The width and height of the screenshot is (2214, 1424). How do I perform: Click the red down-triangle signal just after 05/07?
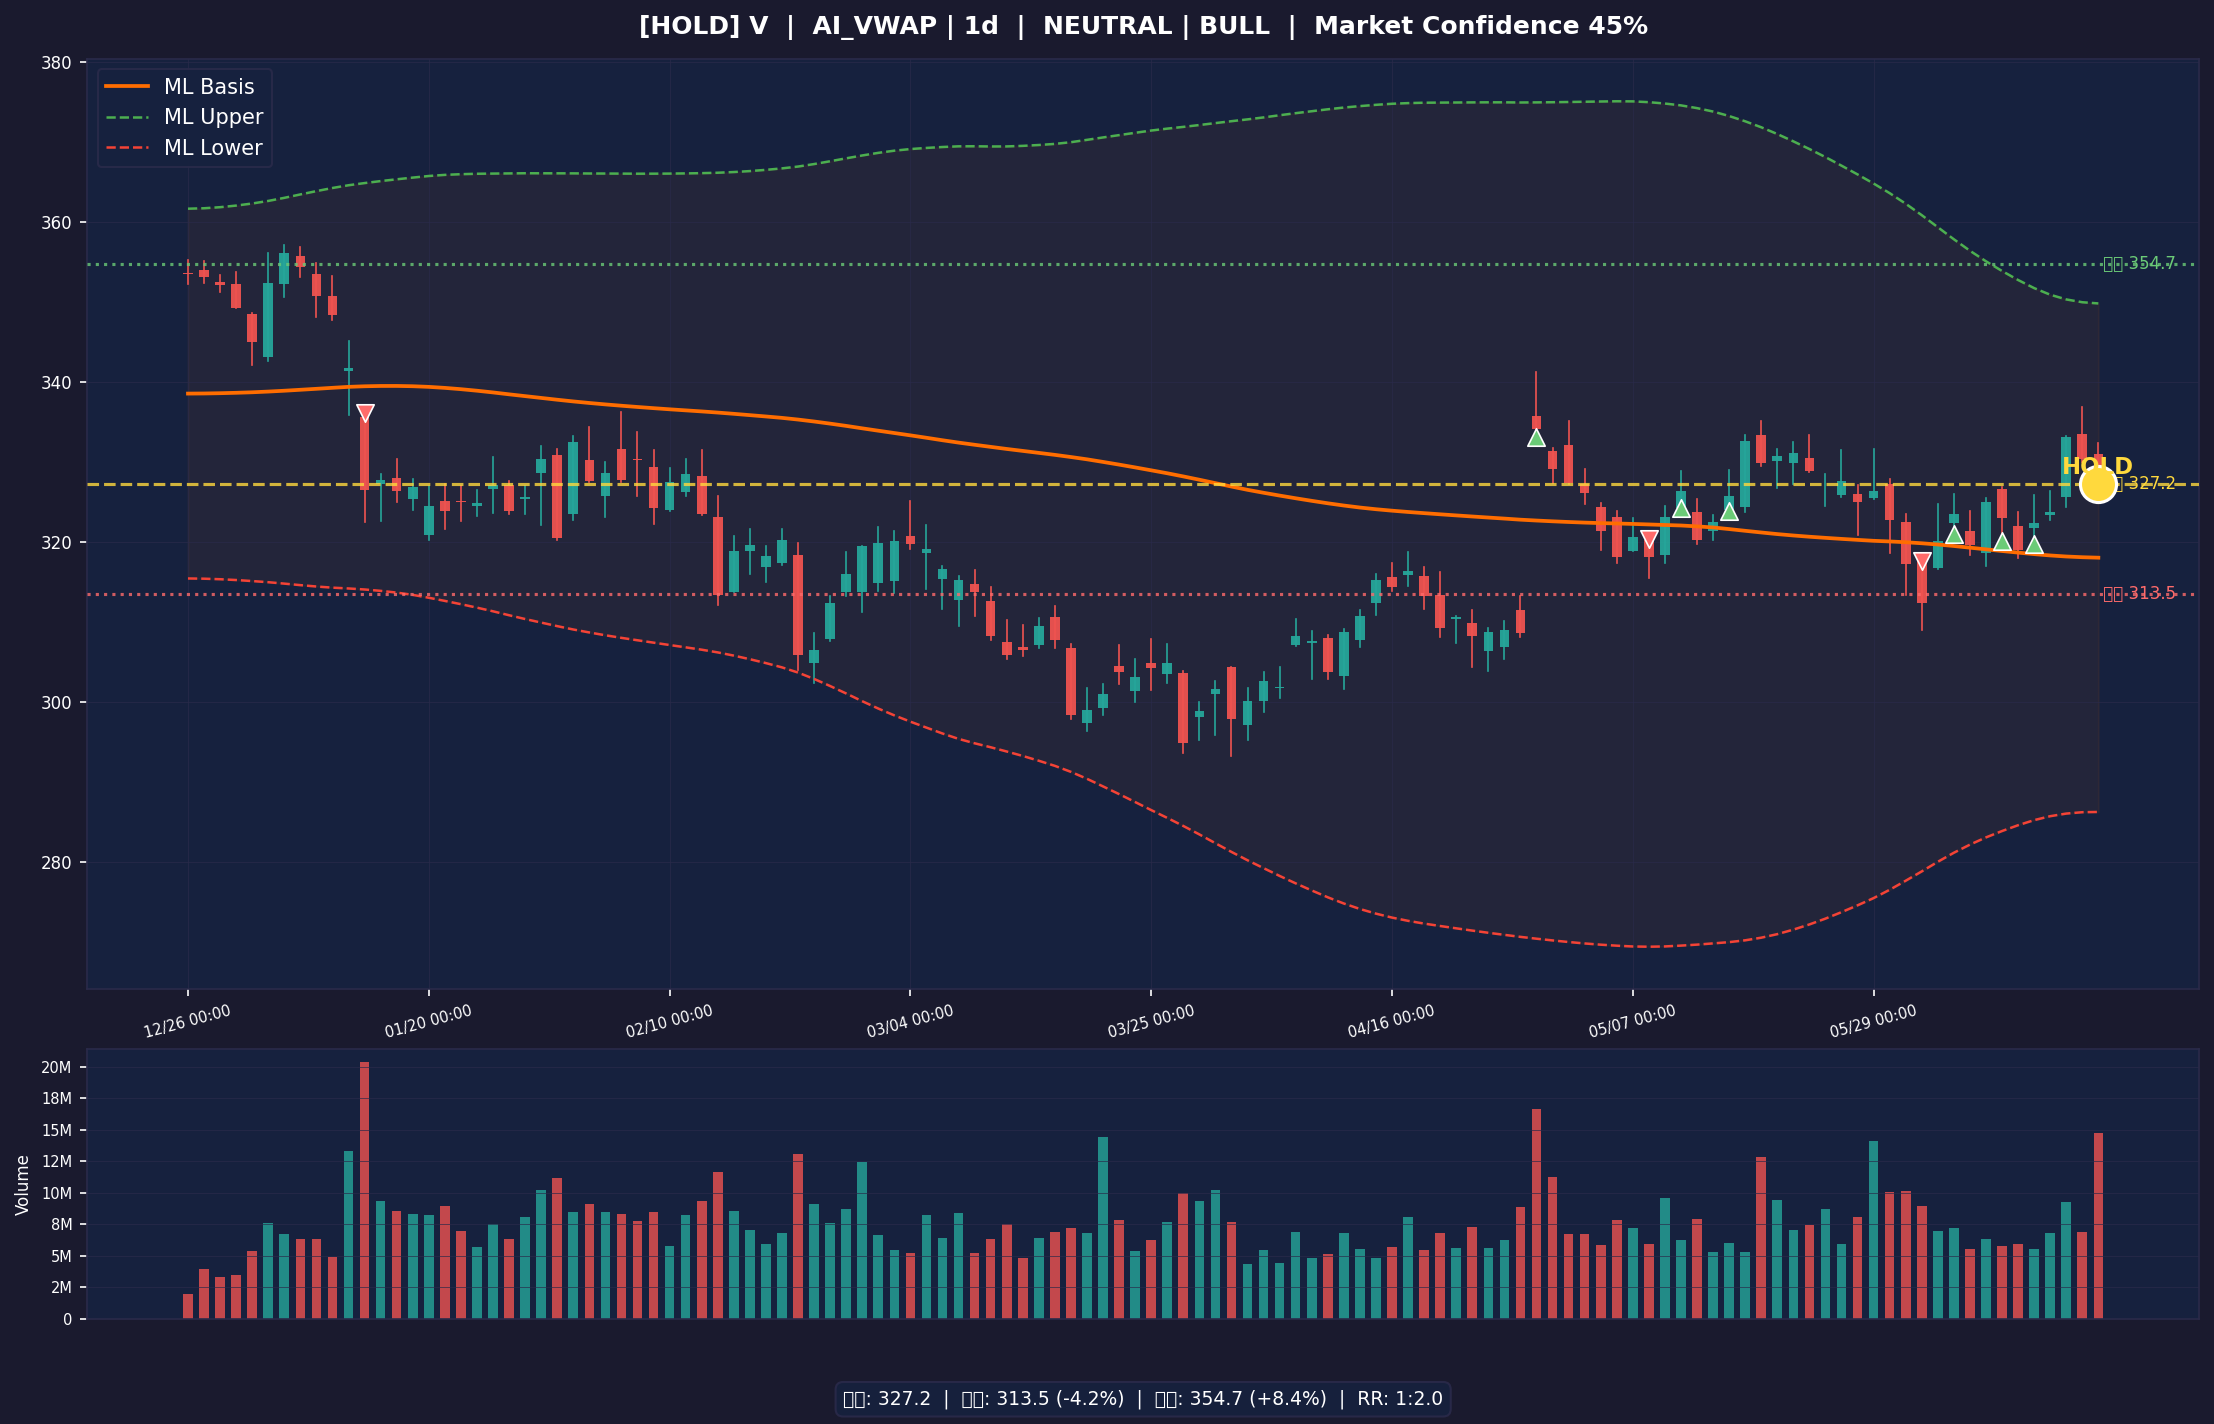pyautogui.click(x=1649, y=540)
